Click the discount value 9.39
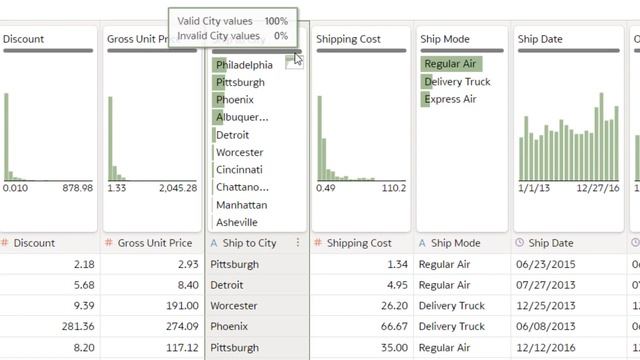The height and width of the screenshot is (360, 640). pyautogui.click(x=84, y=306)
